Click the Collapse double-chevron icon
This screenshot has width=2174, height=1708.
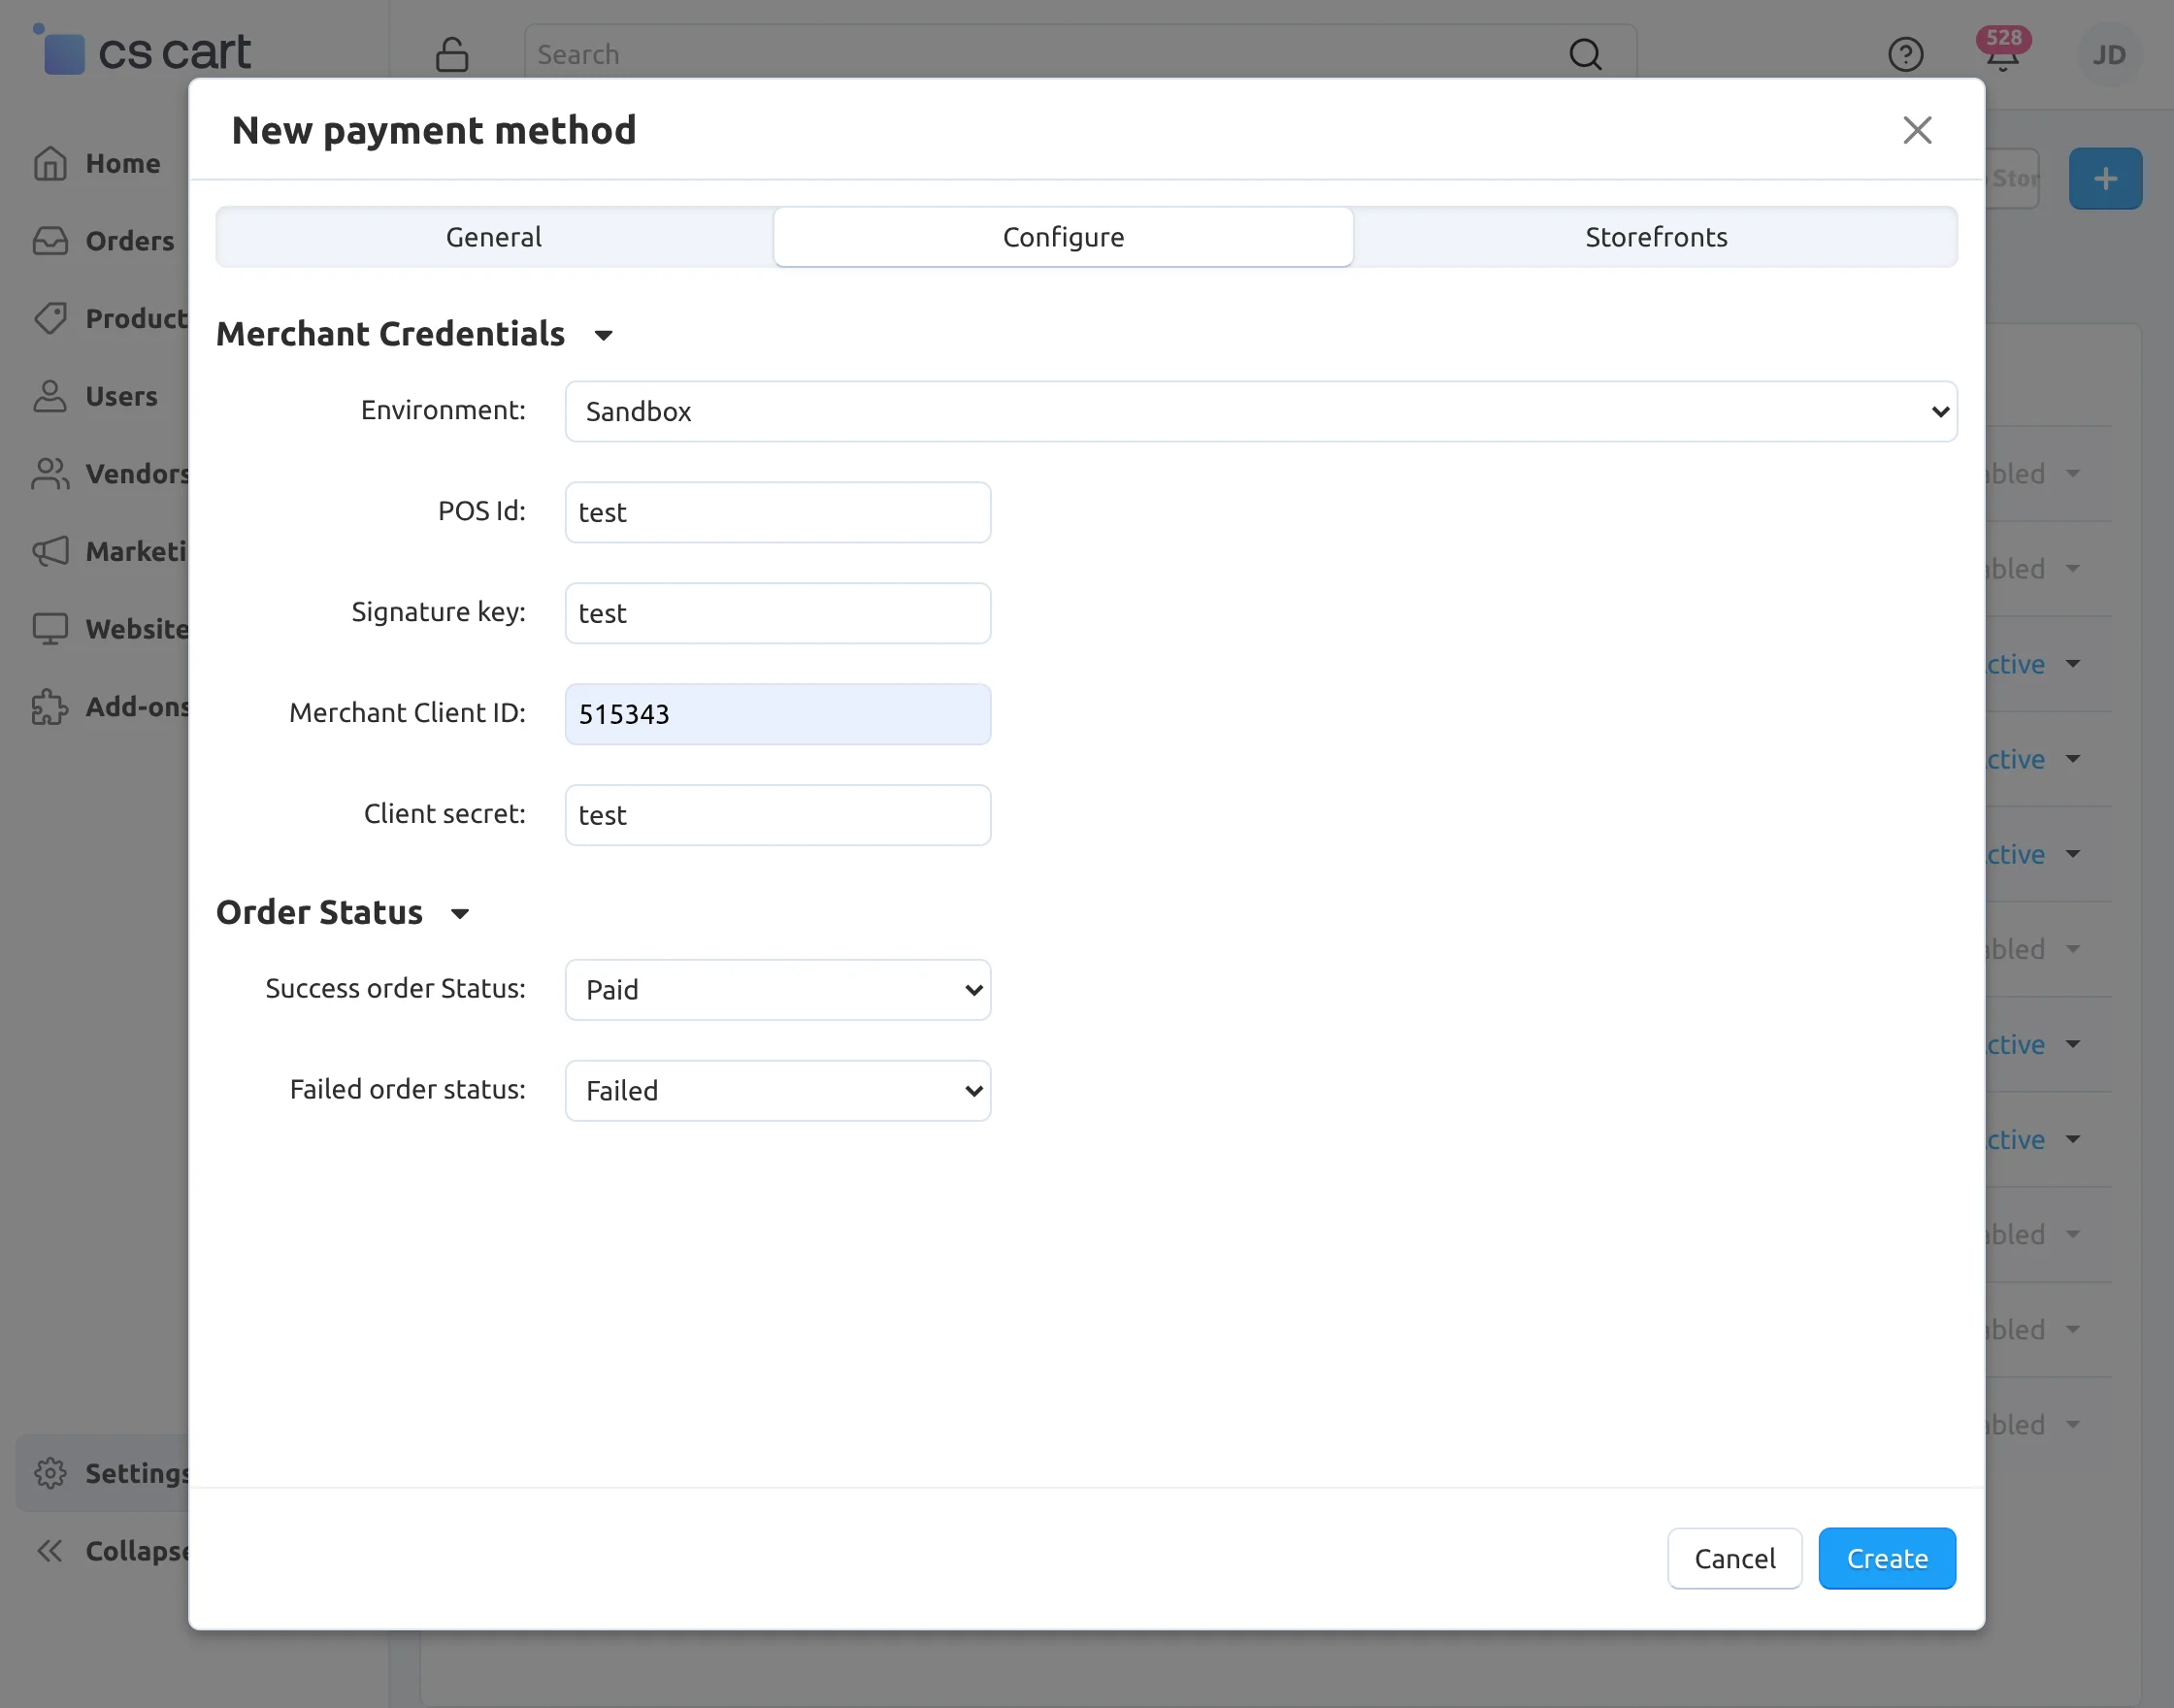point(50,1551)
